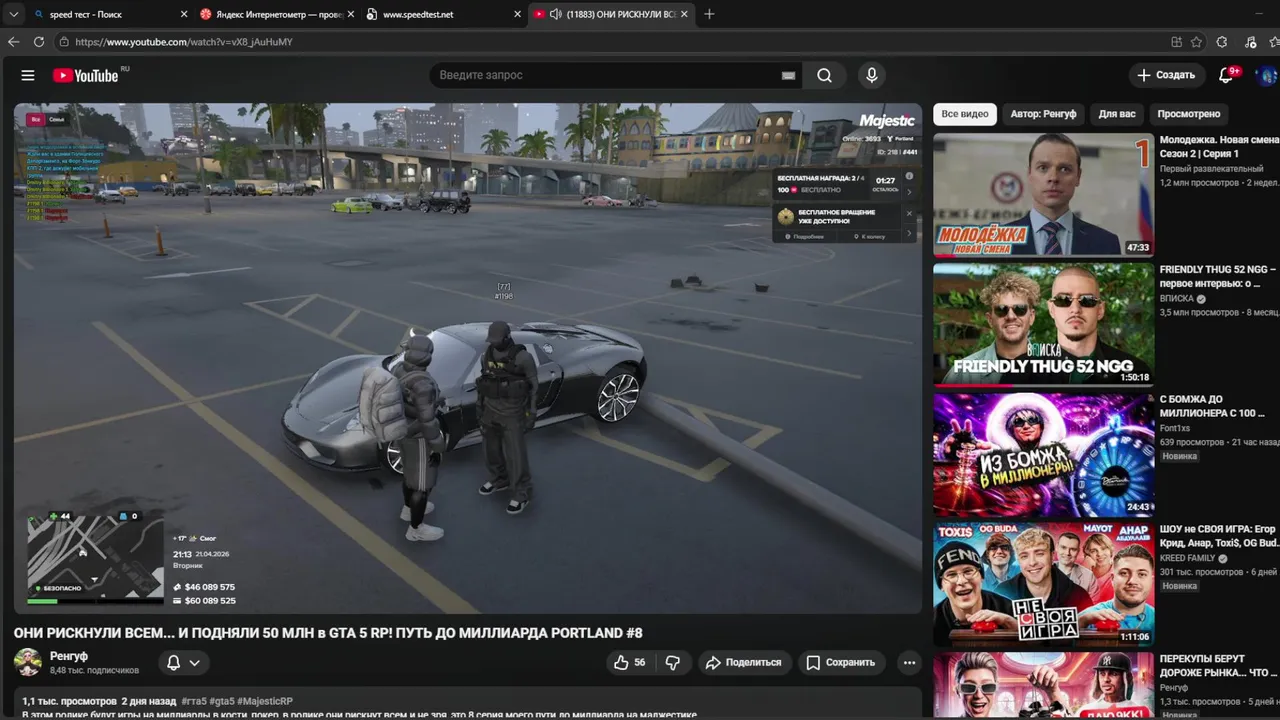This screenshot has height=720, width=1280.
Task: Open the browser extensions puzzle icon
Action: click(1222, 42)
